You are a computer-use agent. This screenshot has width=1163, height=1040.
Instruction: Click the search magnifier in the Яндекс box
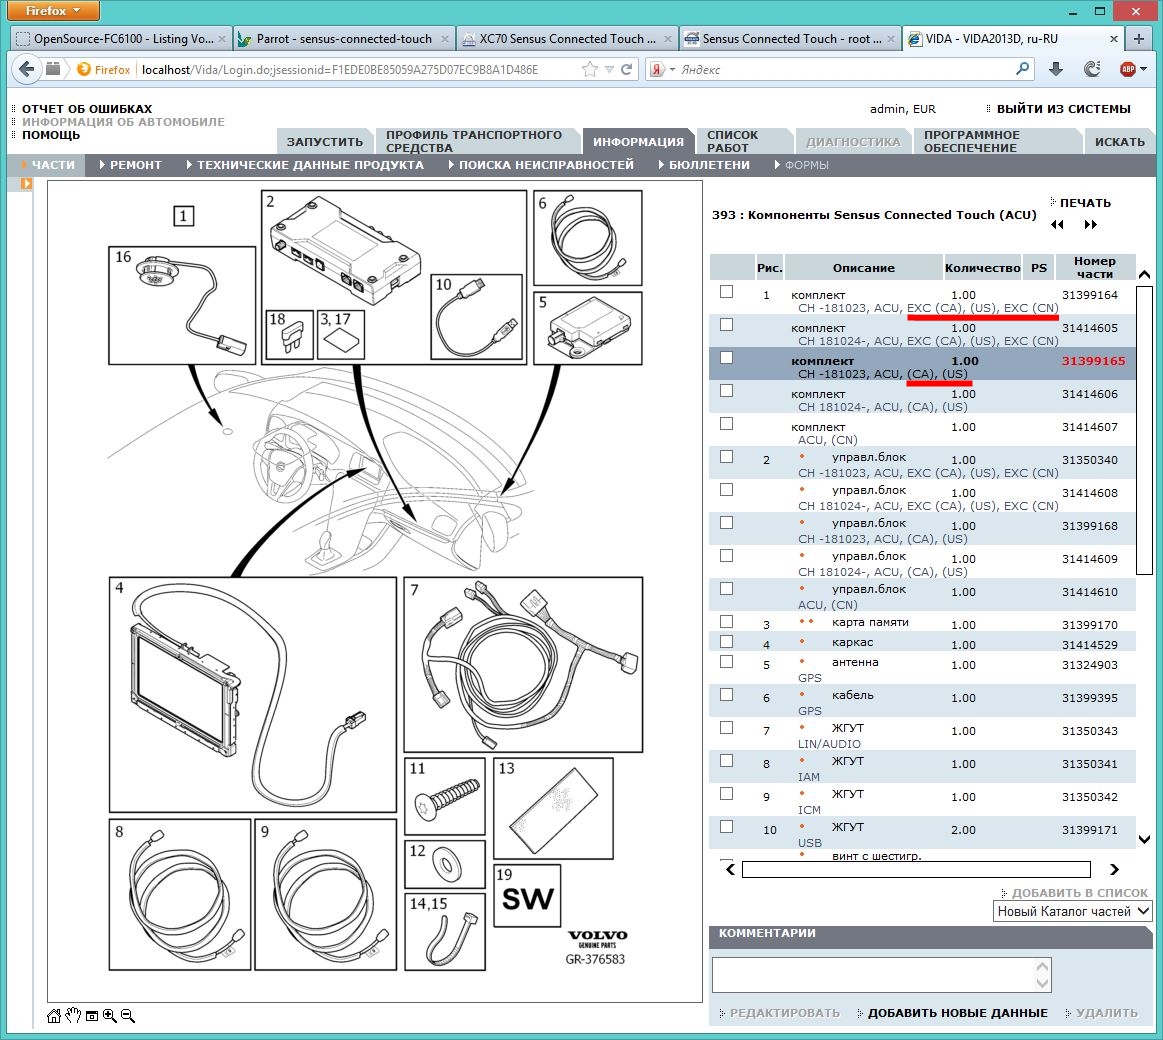pyautogui.click(x=1023, y=69)
